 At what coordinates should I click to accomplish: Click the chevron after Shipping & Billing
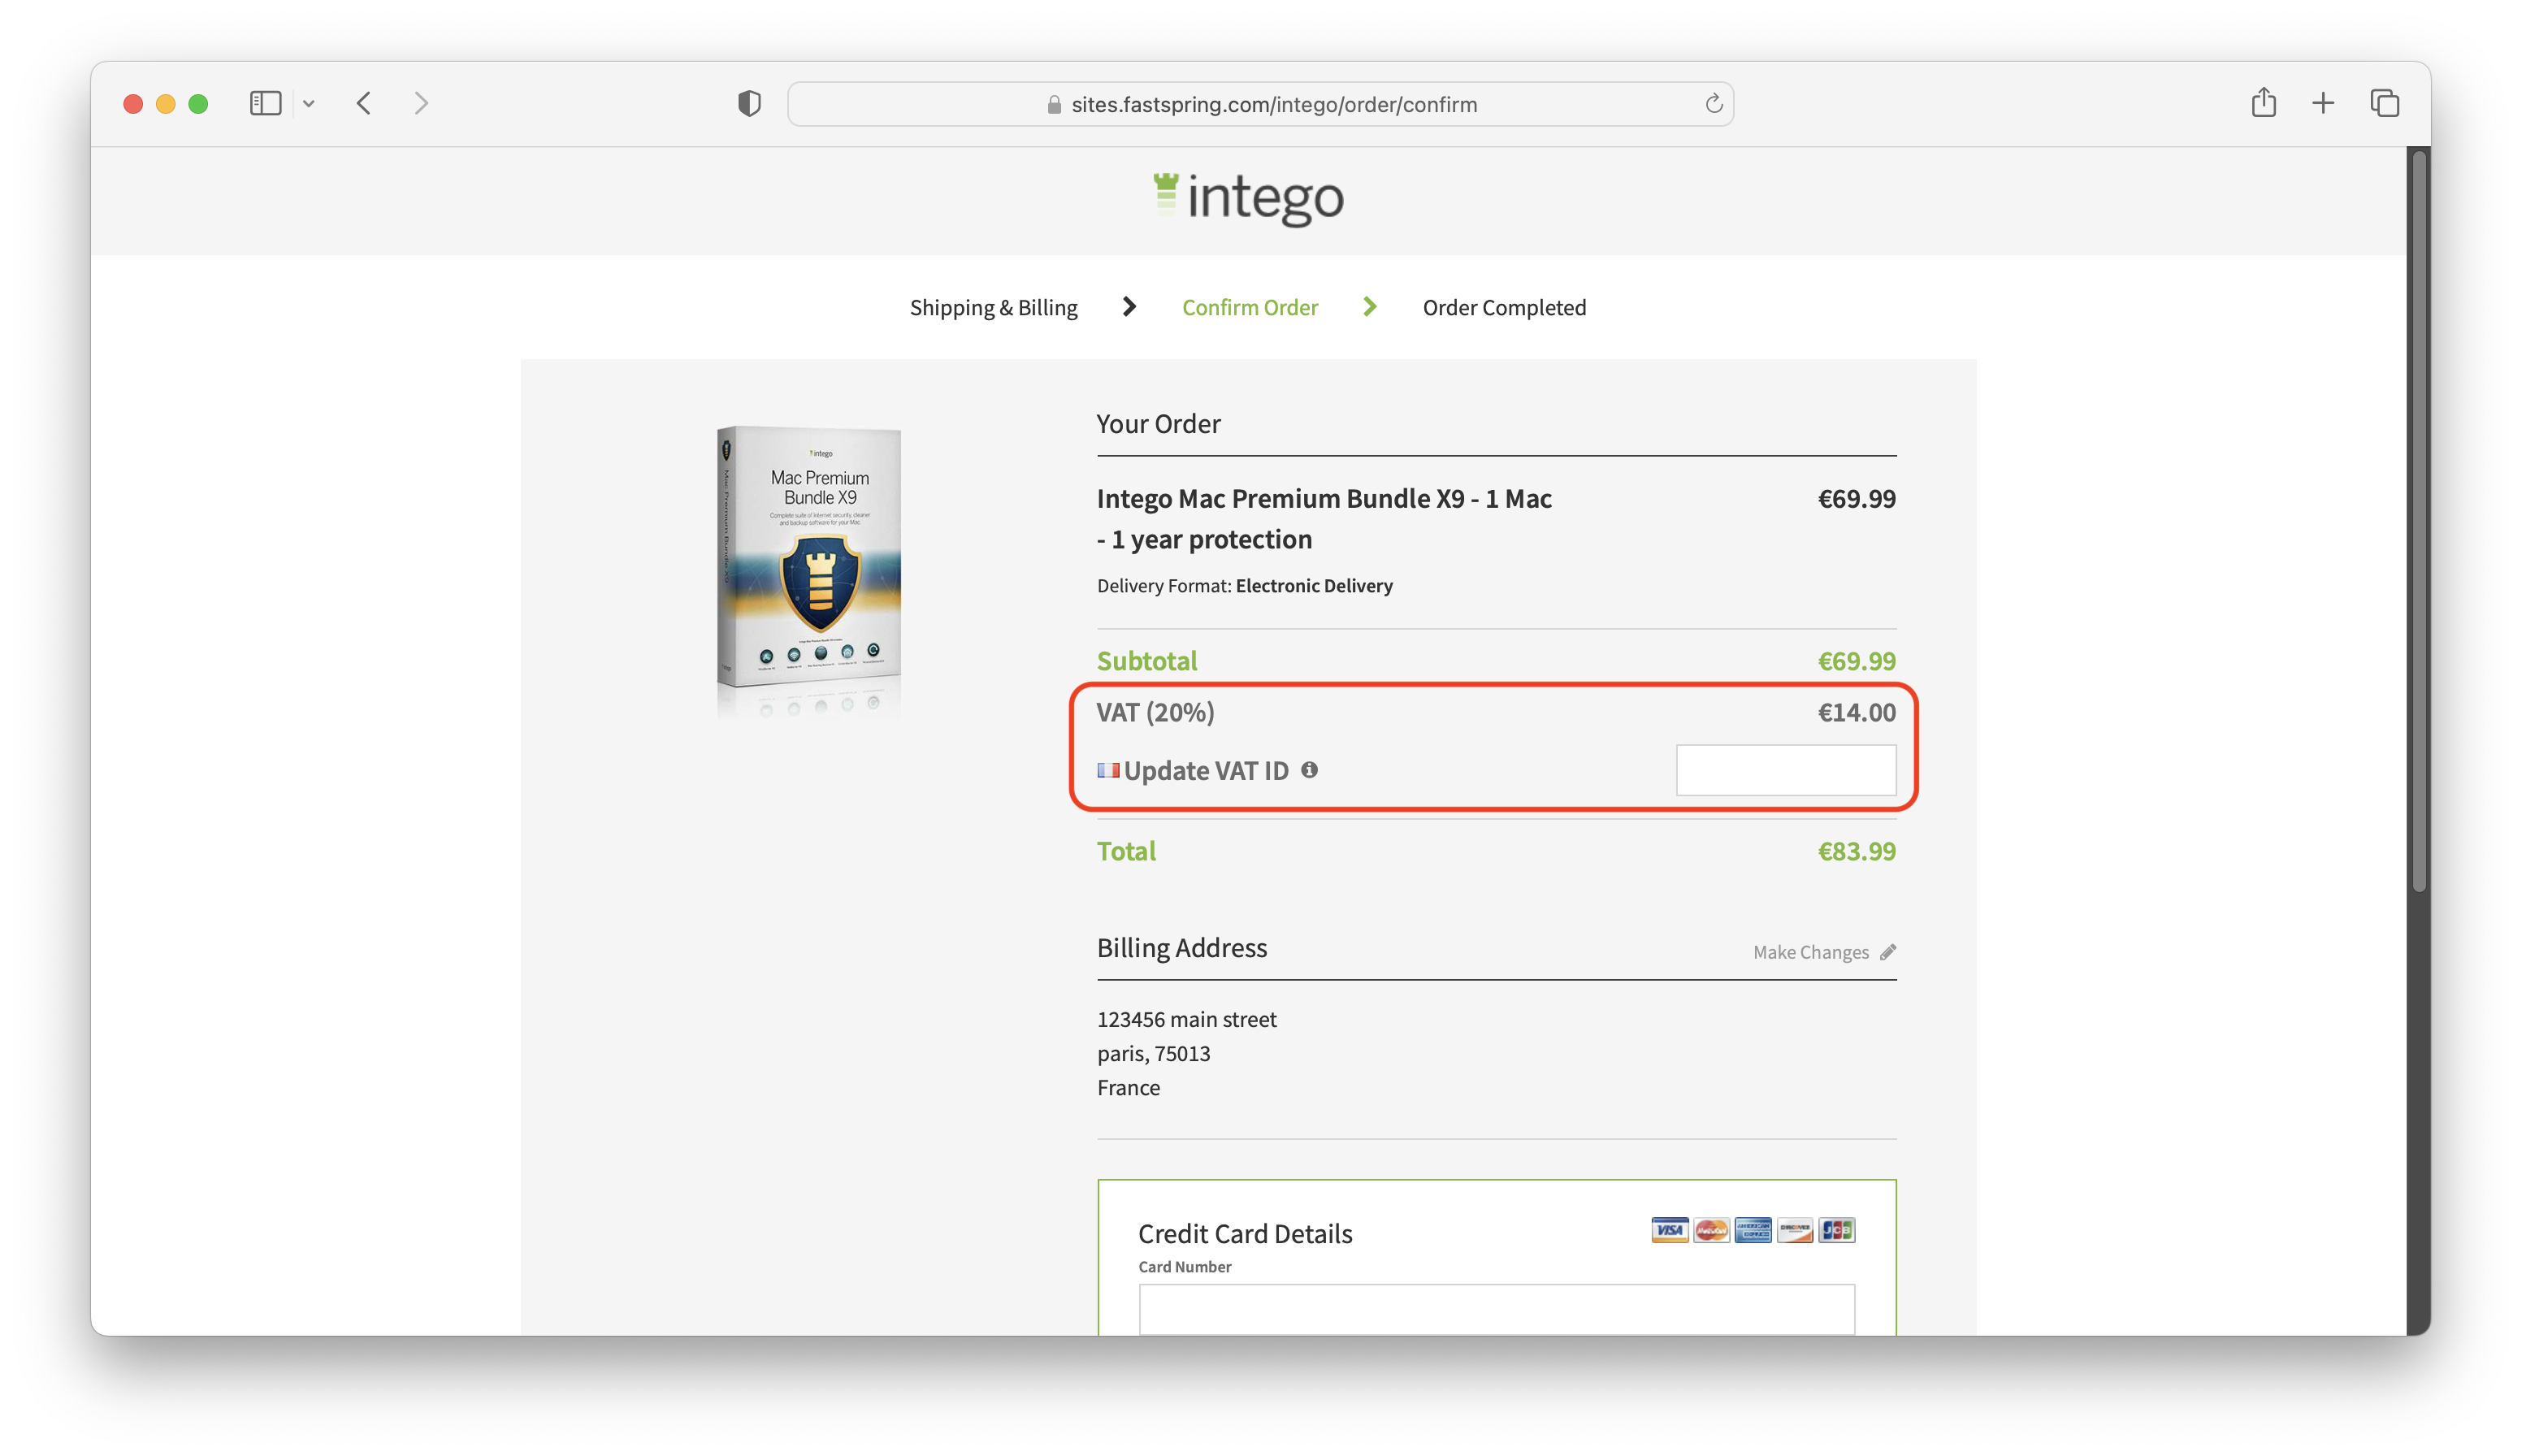click(1129, 307)
